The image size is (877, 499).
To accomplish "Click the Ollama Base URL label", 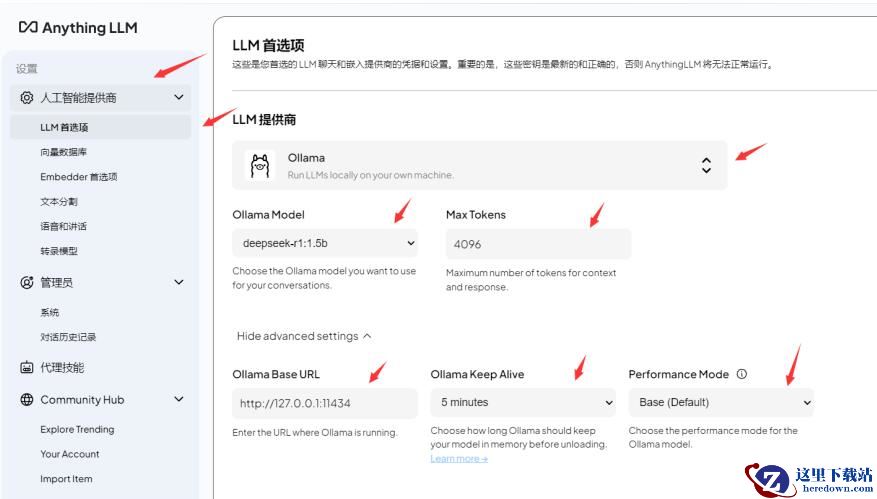I will click(276, 374).
